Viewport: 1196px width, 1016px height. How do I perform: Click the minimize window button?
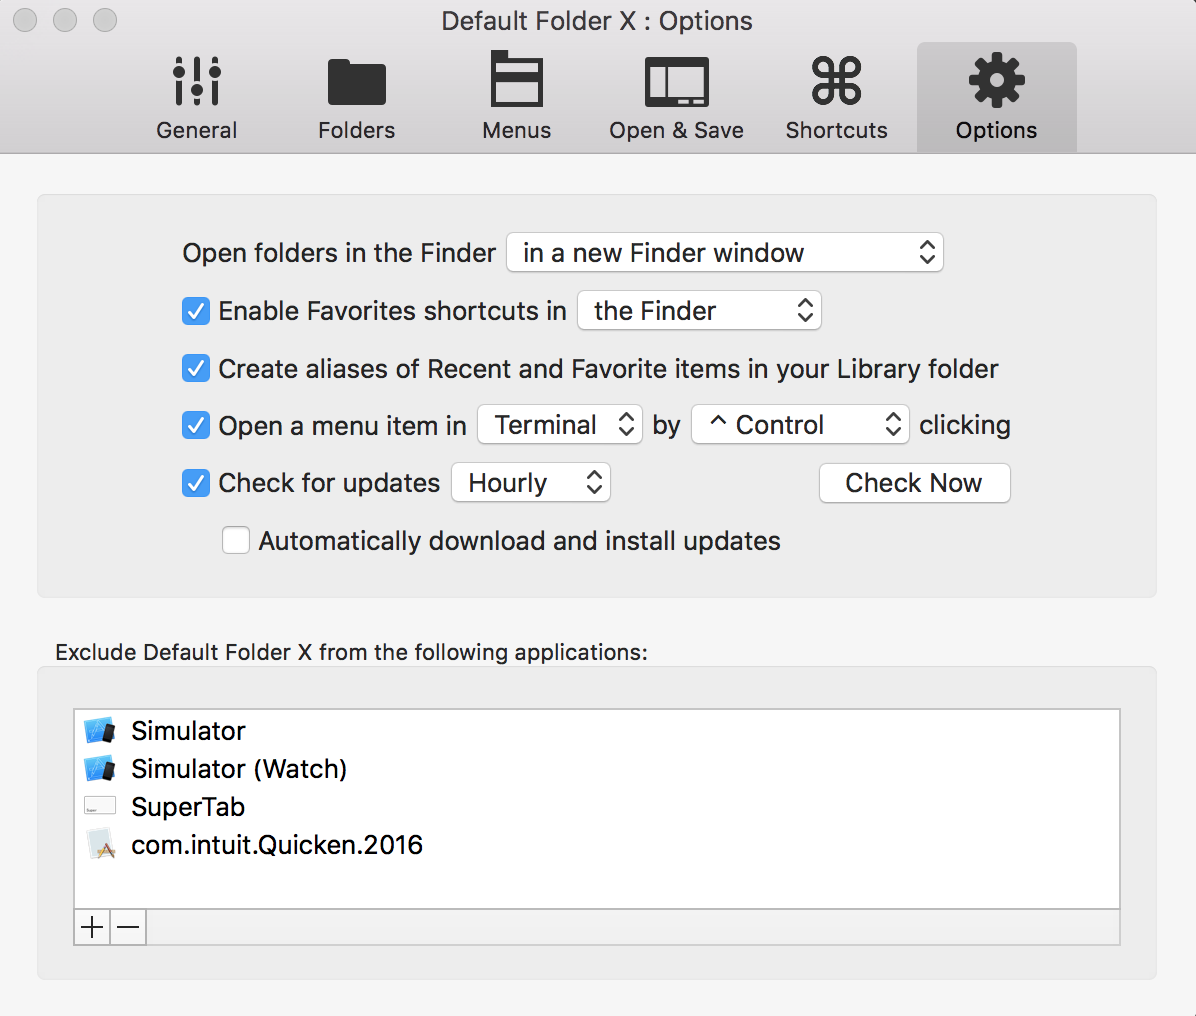[65, 20]
